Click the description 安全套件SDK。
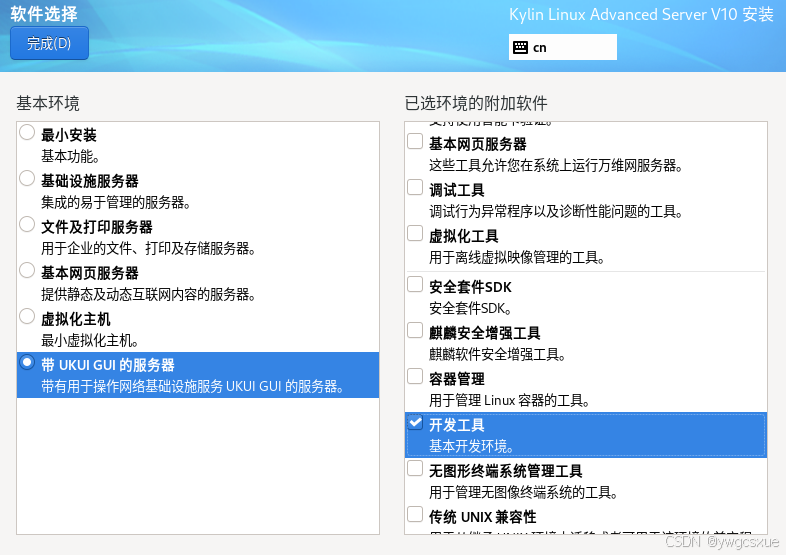 coord(470,308)
